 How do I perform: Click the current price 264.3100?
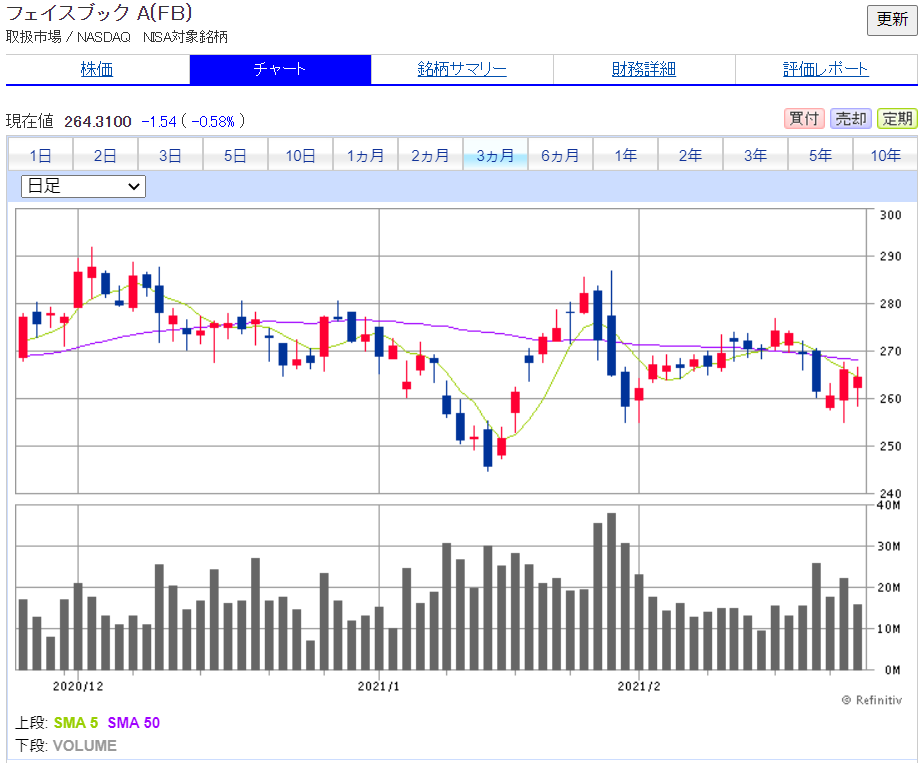pyautogui.click(x=98, y=121)
